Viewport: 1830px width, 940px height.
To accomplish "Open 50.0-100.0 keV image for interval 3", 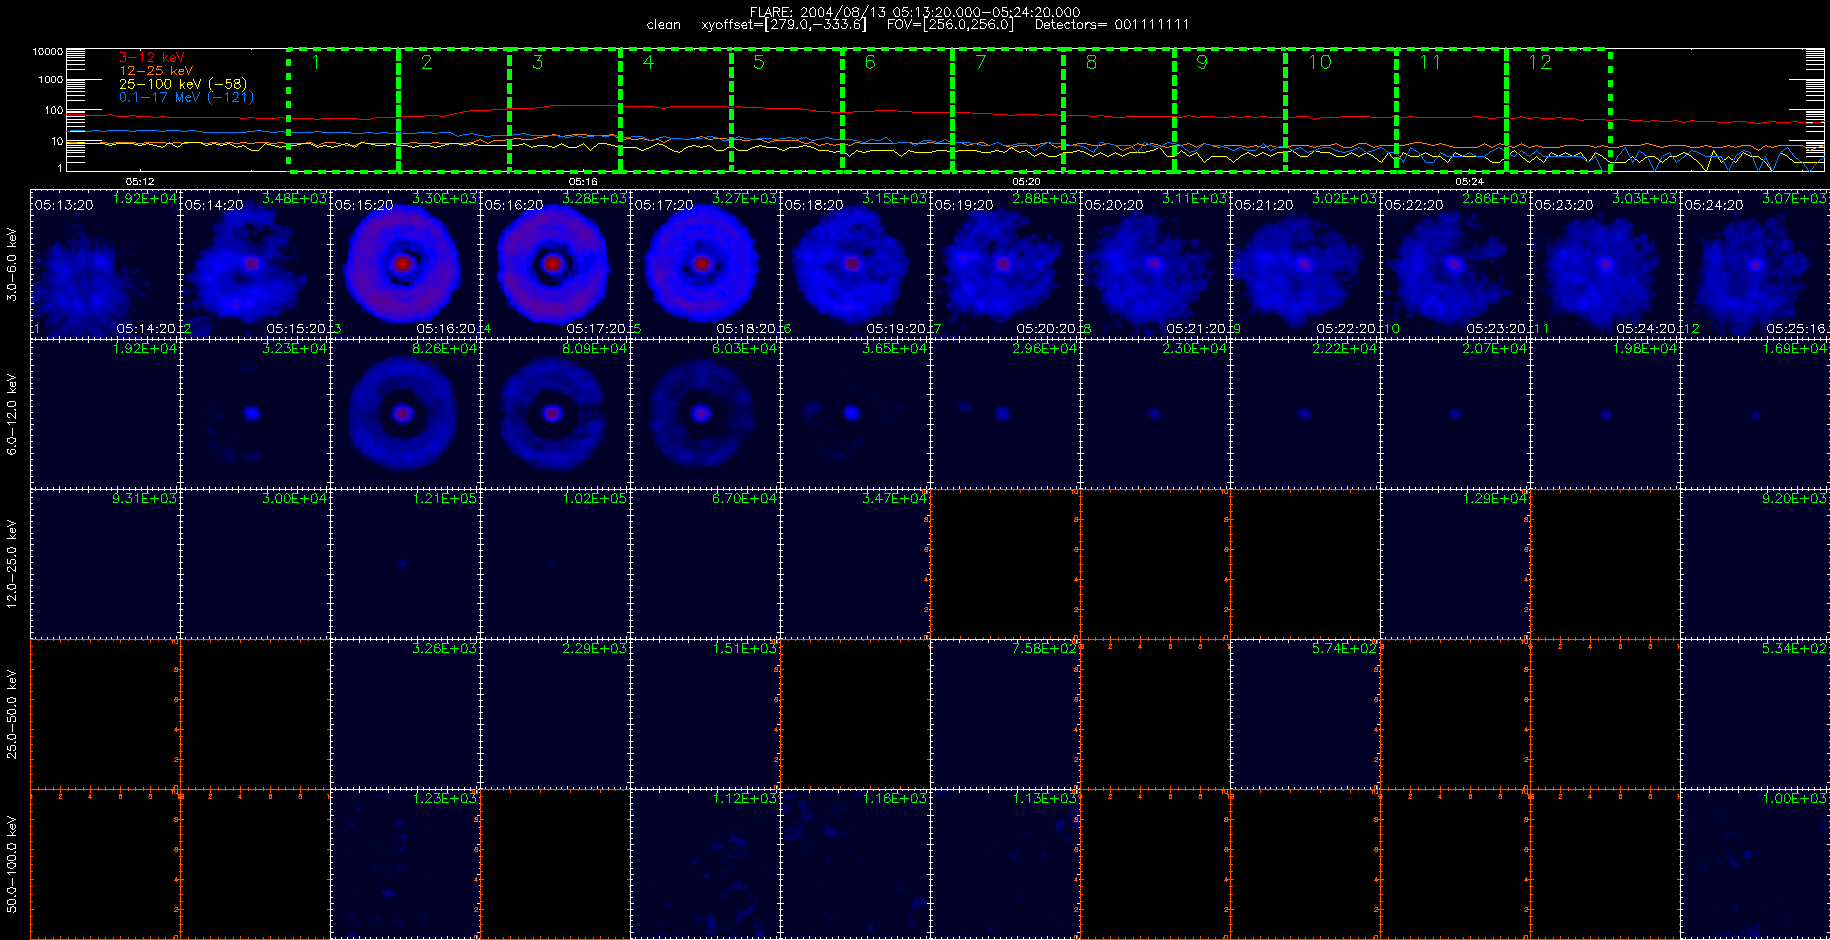I will point(405,863).
